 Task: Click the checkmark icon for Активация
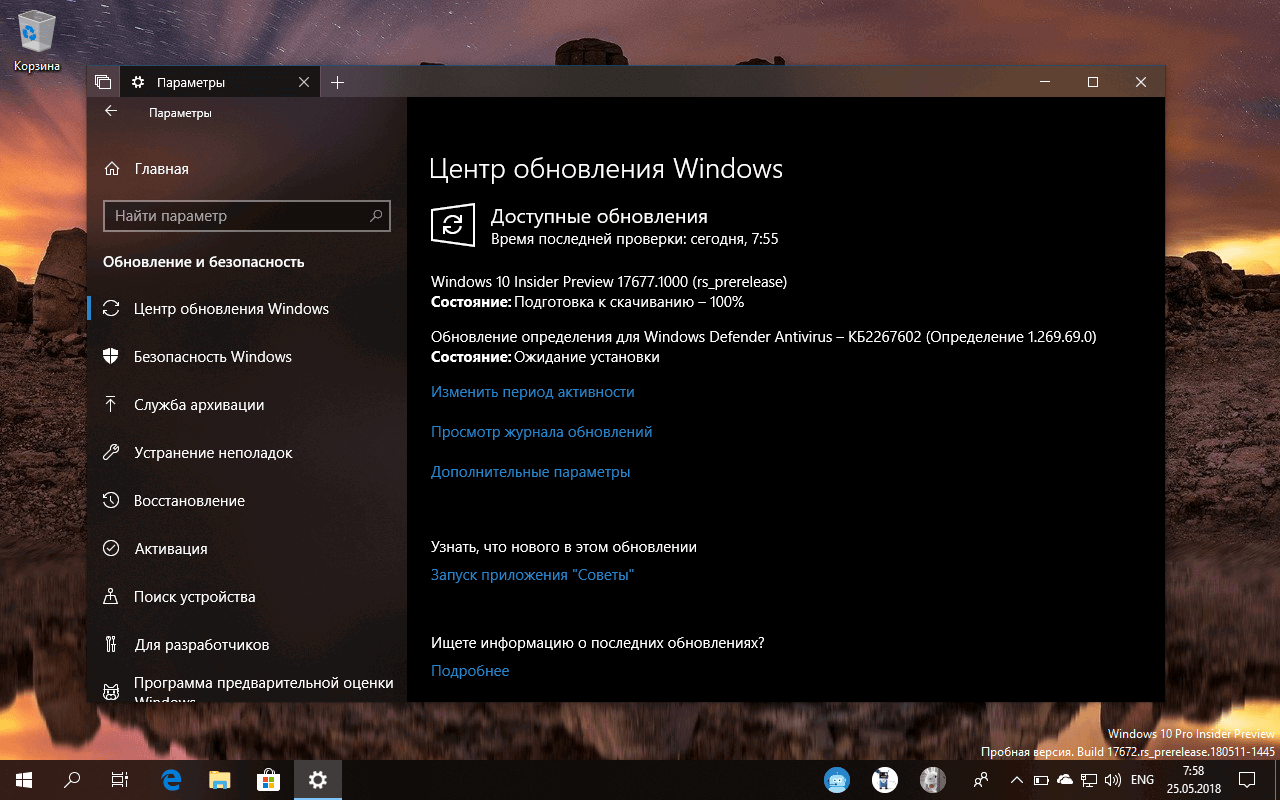(112, 549)
